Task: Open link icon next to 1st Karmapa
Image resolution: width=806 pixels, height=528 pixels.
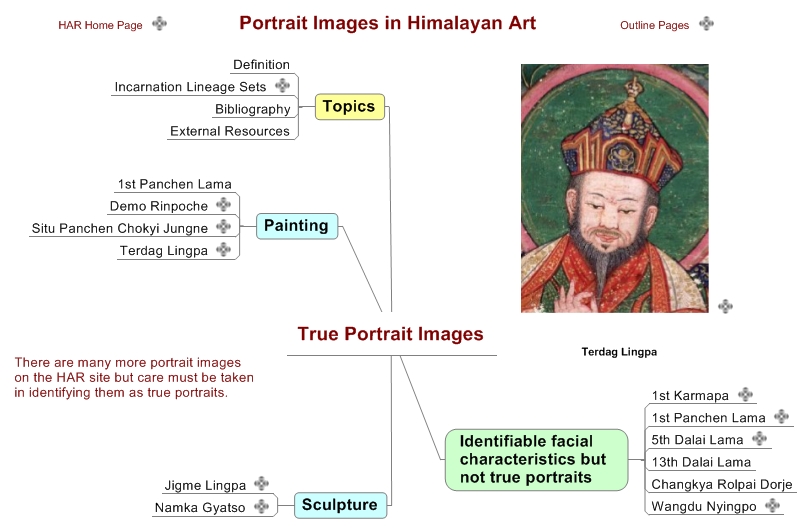Action: [x=745, y=394]
